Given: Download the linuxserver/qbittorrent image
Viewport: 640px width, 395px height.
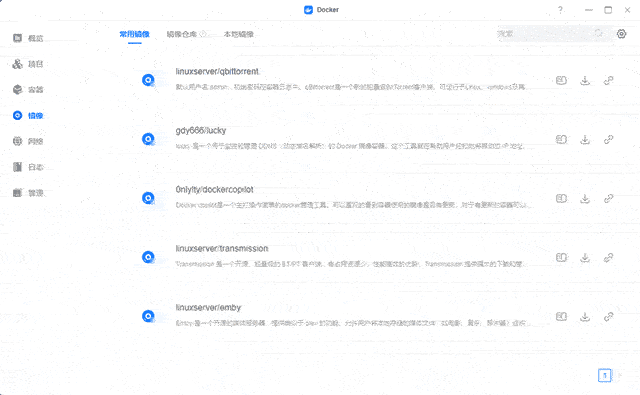Looking at the screenshot, I should point(585,80).
